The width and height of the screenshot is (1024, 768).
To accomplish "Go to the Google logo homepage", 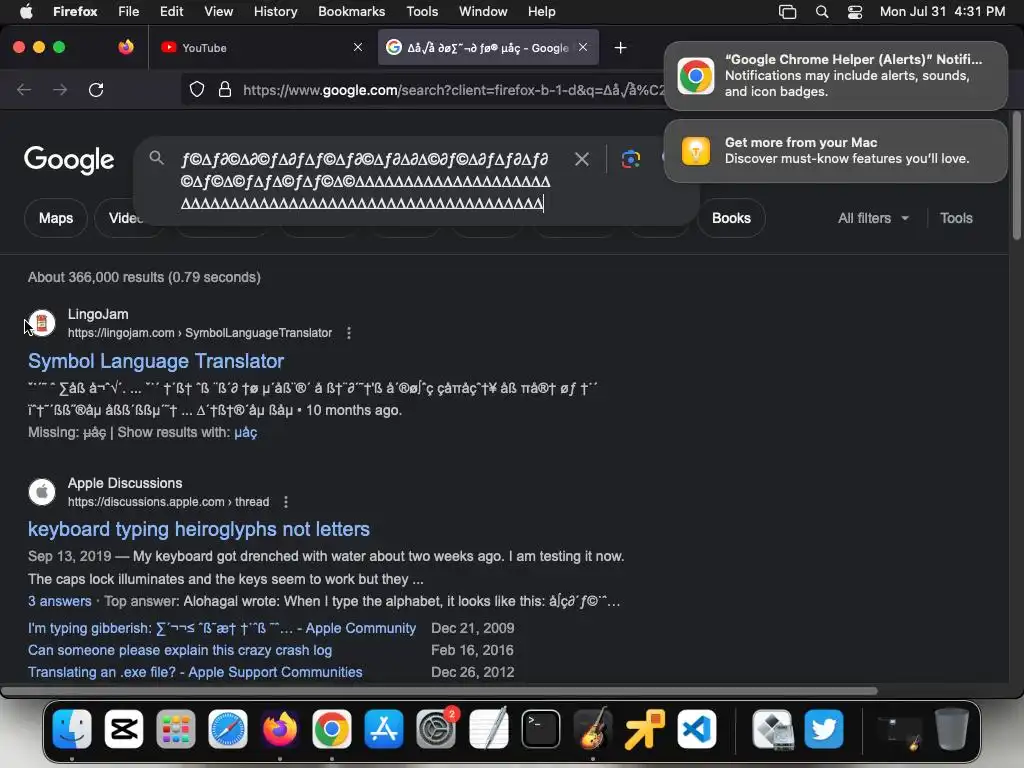I will click(x=69, y=160).
